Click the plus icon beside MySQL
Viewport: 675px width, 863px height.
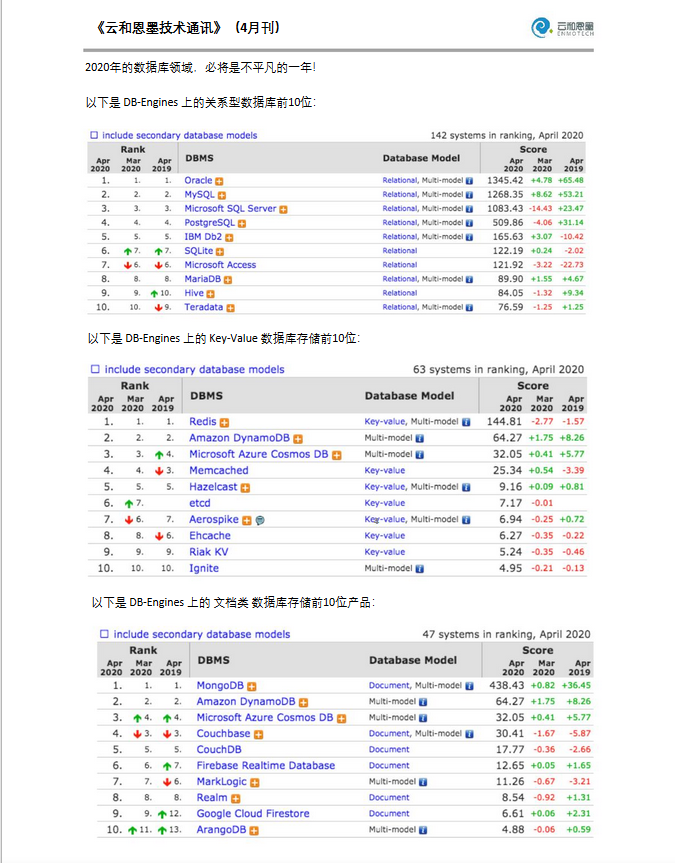pyautogui.click(x=222, y=195)
